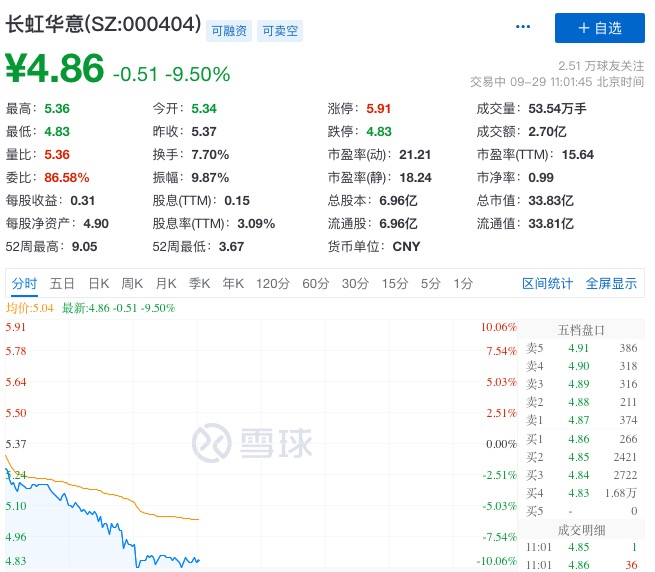Click the 股息率(TTM) value 3.09%
655x572 pixels.
coord(256,224)
